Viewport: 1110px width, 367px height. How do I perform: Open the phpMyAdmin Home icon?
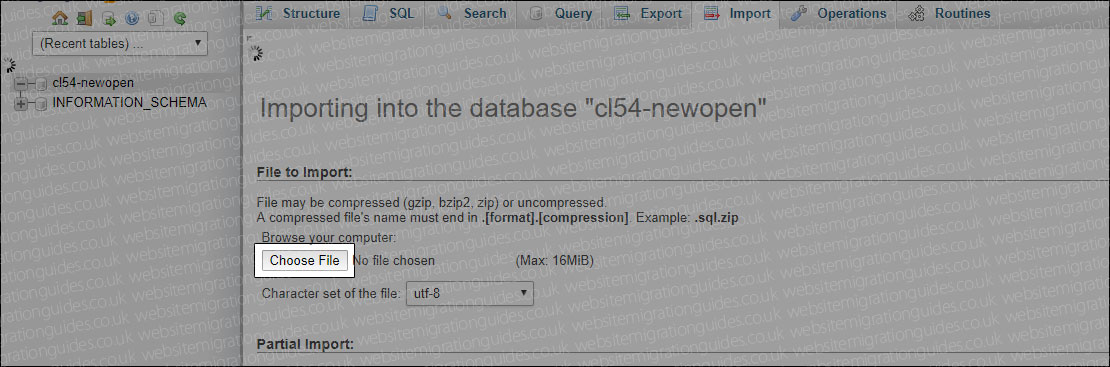click(60, 18)
